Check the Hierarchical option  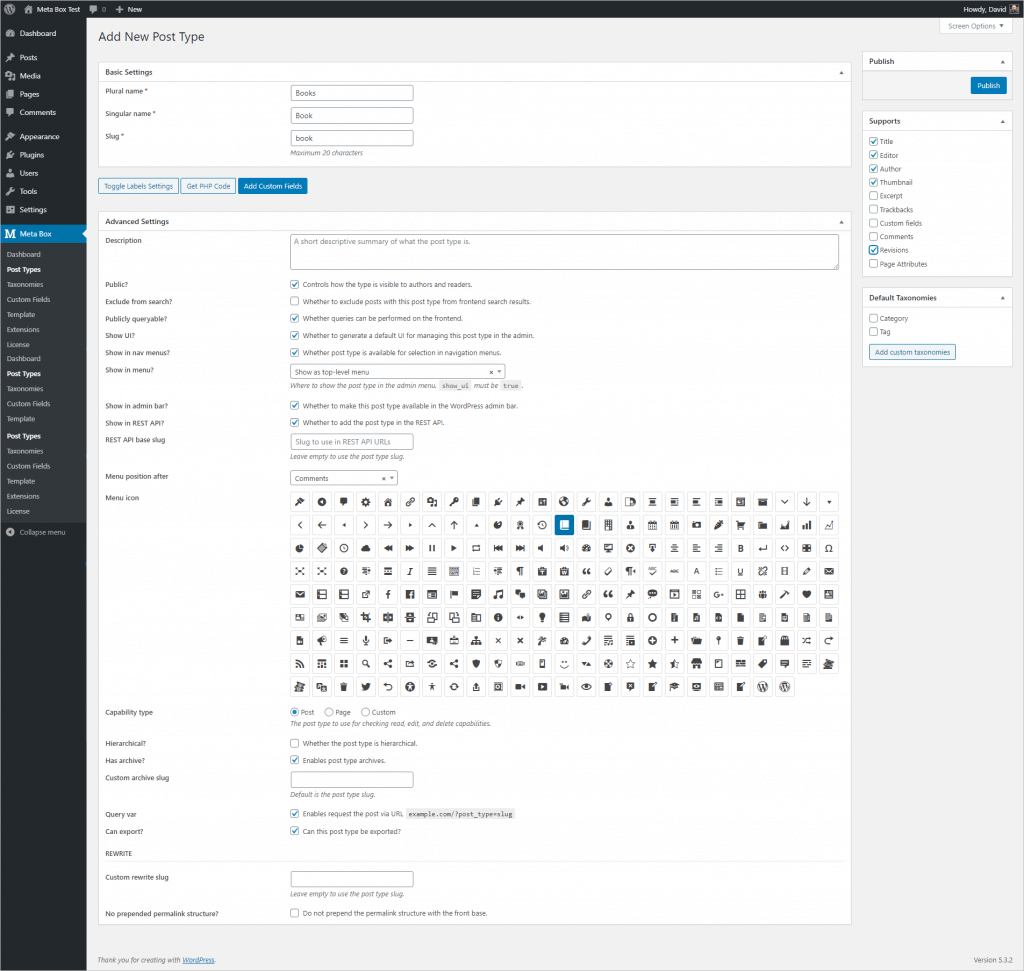[295, 743]
